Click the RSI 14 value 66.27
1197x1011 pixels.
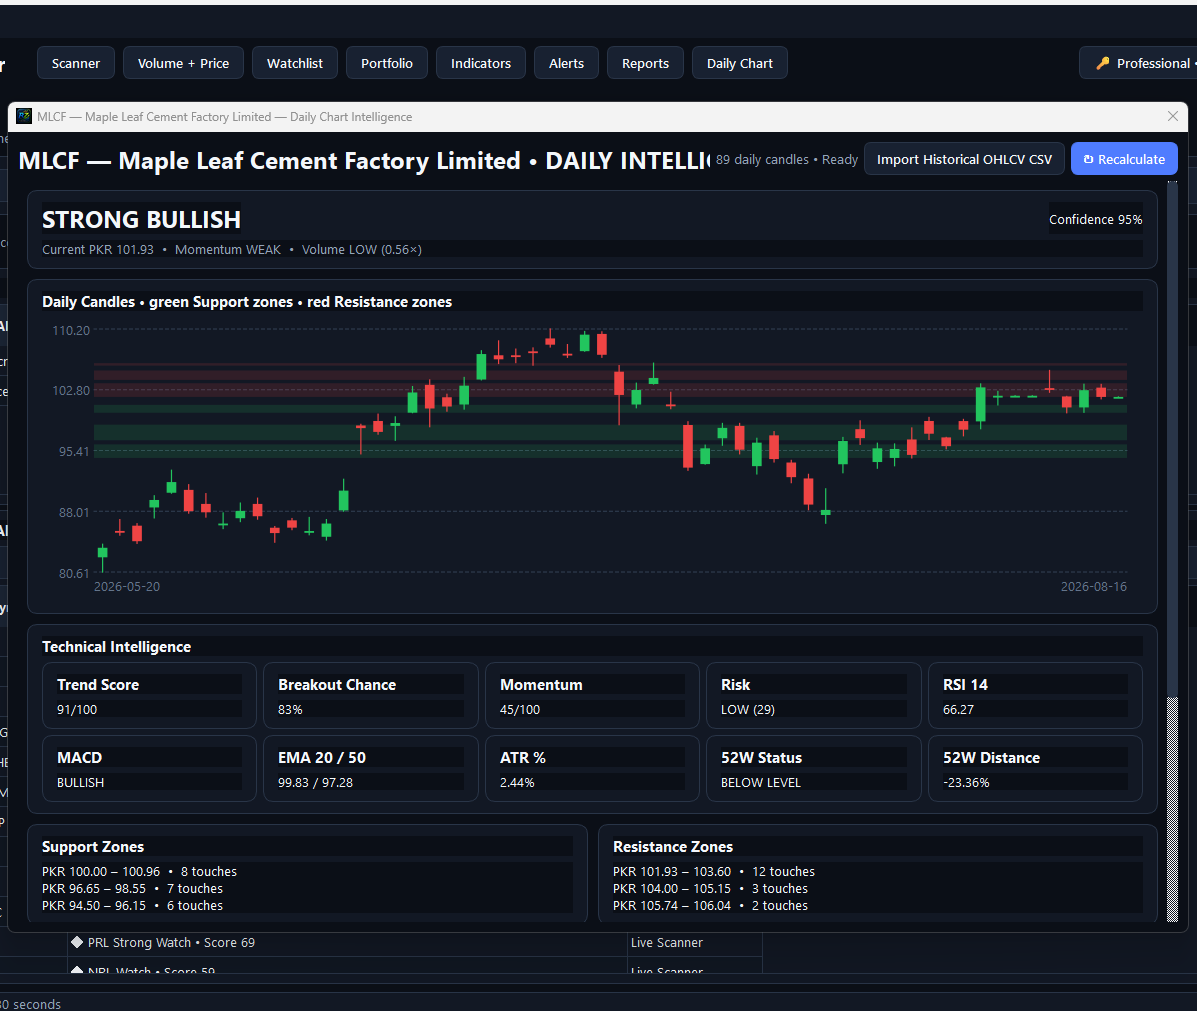click(x=958, y=709)
